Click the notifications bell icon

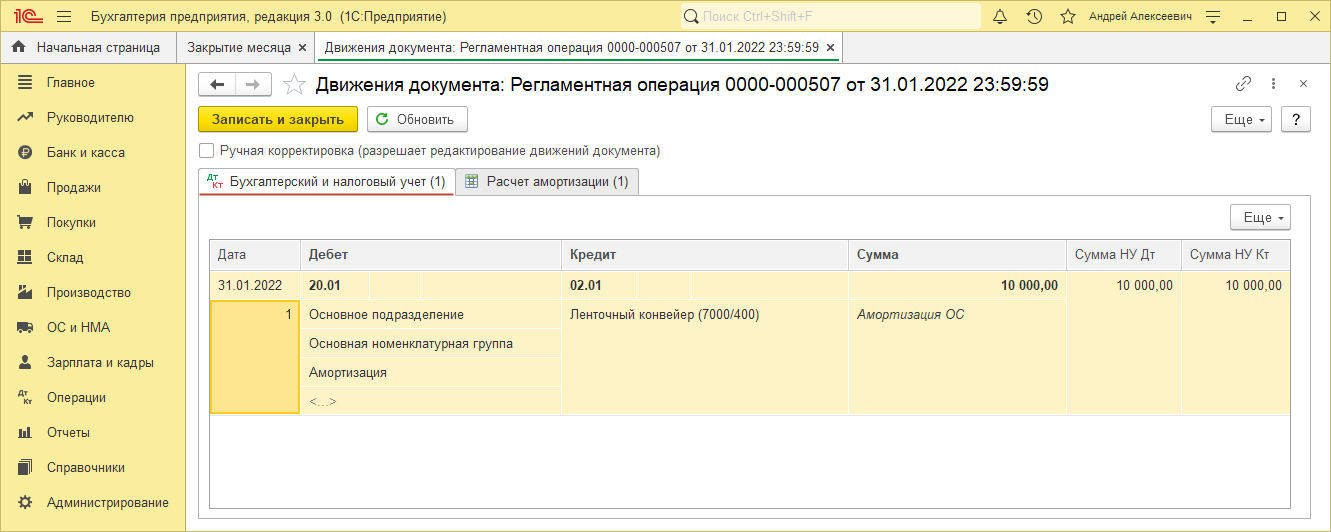tap(1000, 17)
